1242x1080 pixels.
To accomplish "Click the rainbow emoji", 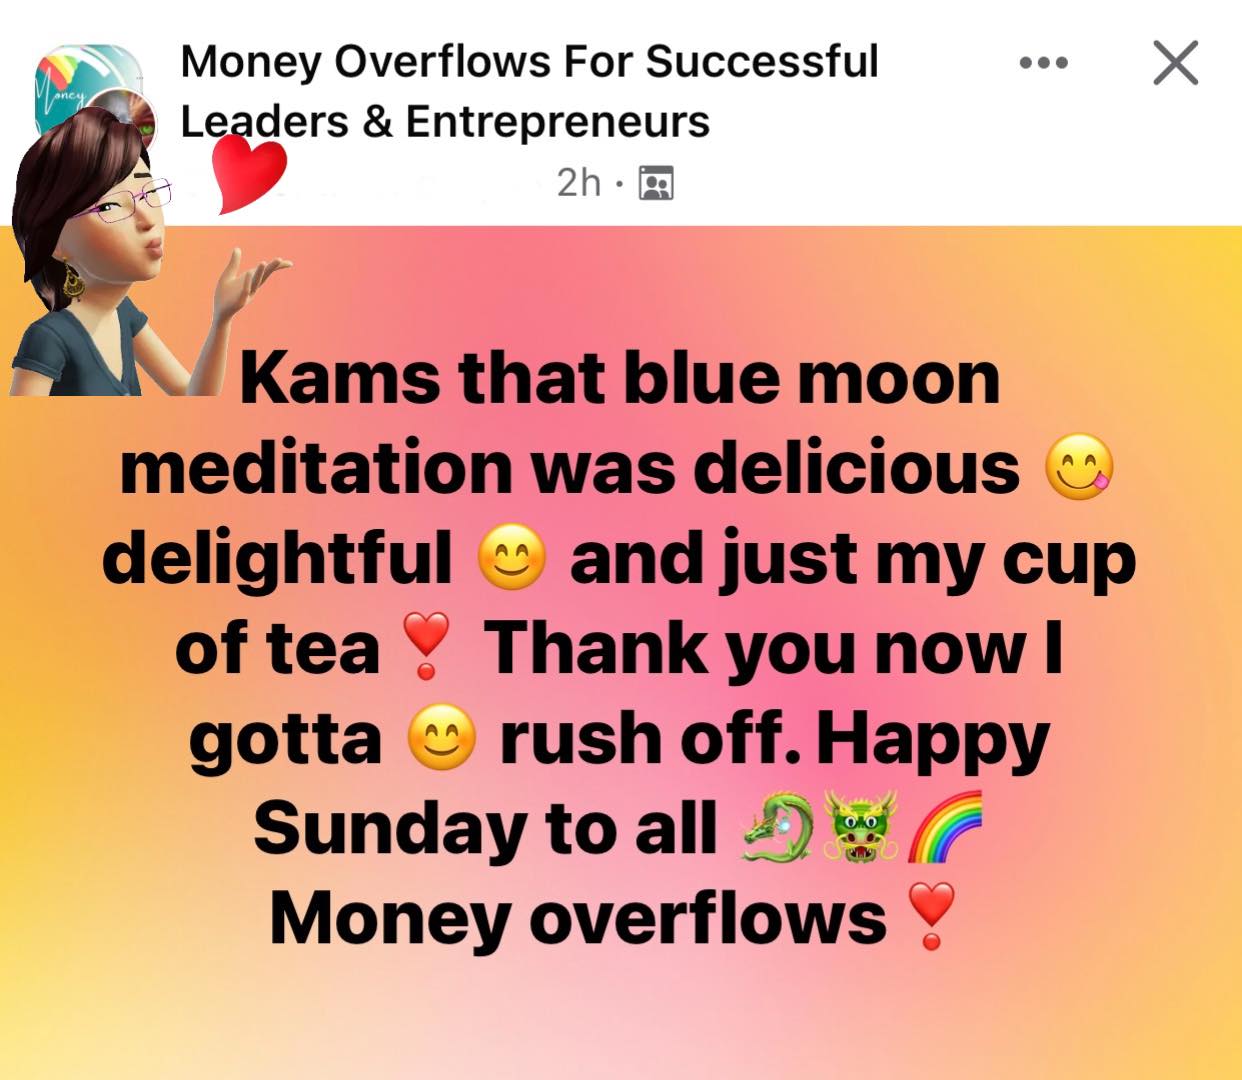I will 944,827.
